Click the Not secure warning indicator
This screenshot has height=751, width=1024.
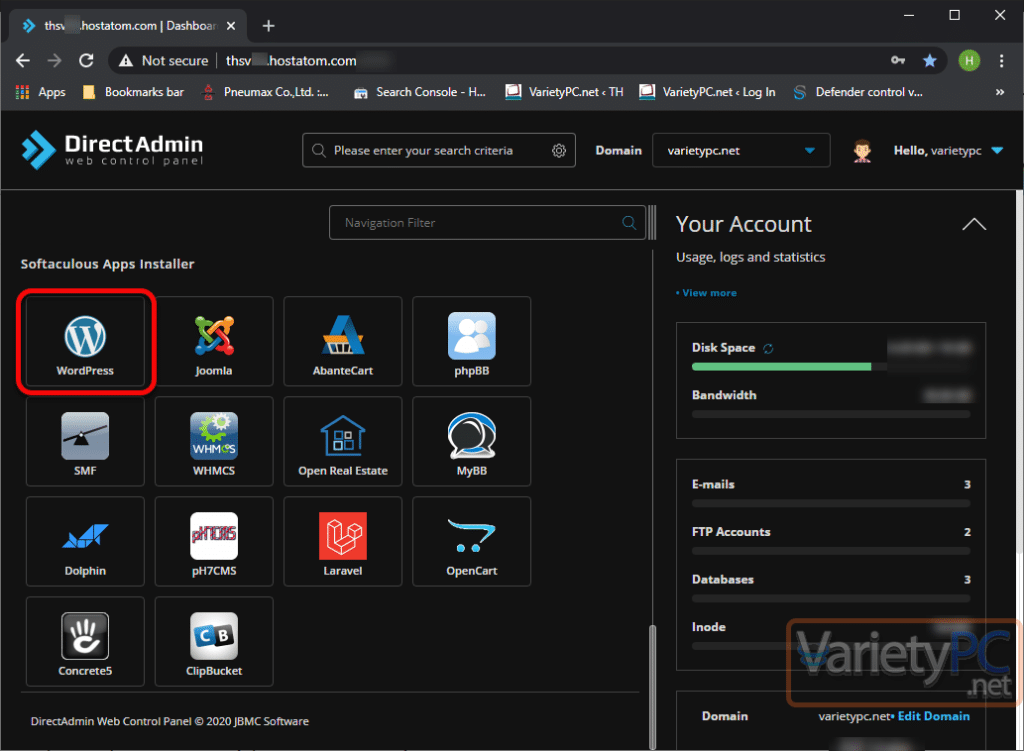point(163,61)
